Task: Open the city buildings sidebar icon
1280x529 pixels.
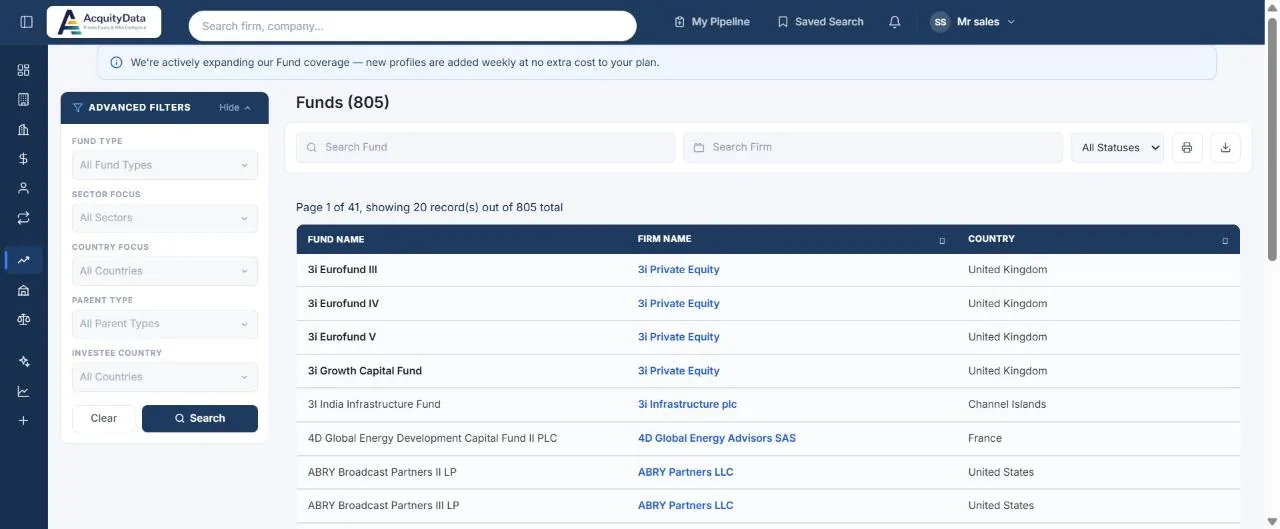Action: (x=24, y=129)
